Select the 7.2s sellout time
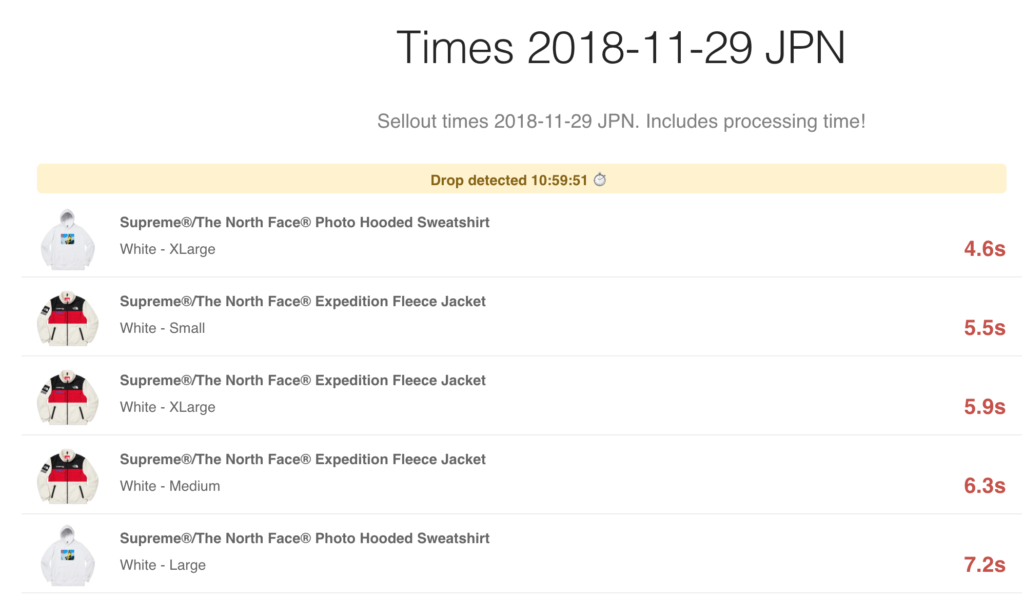The height and width of the screenshot is (598, 1024). [984, 565]
